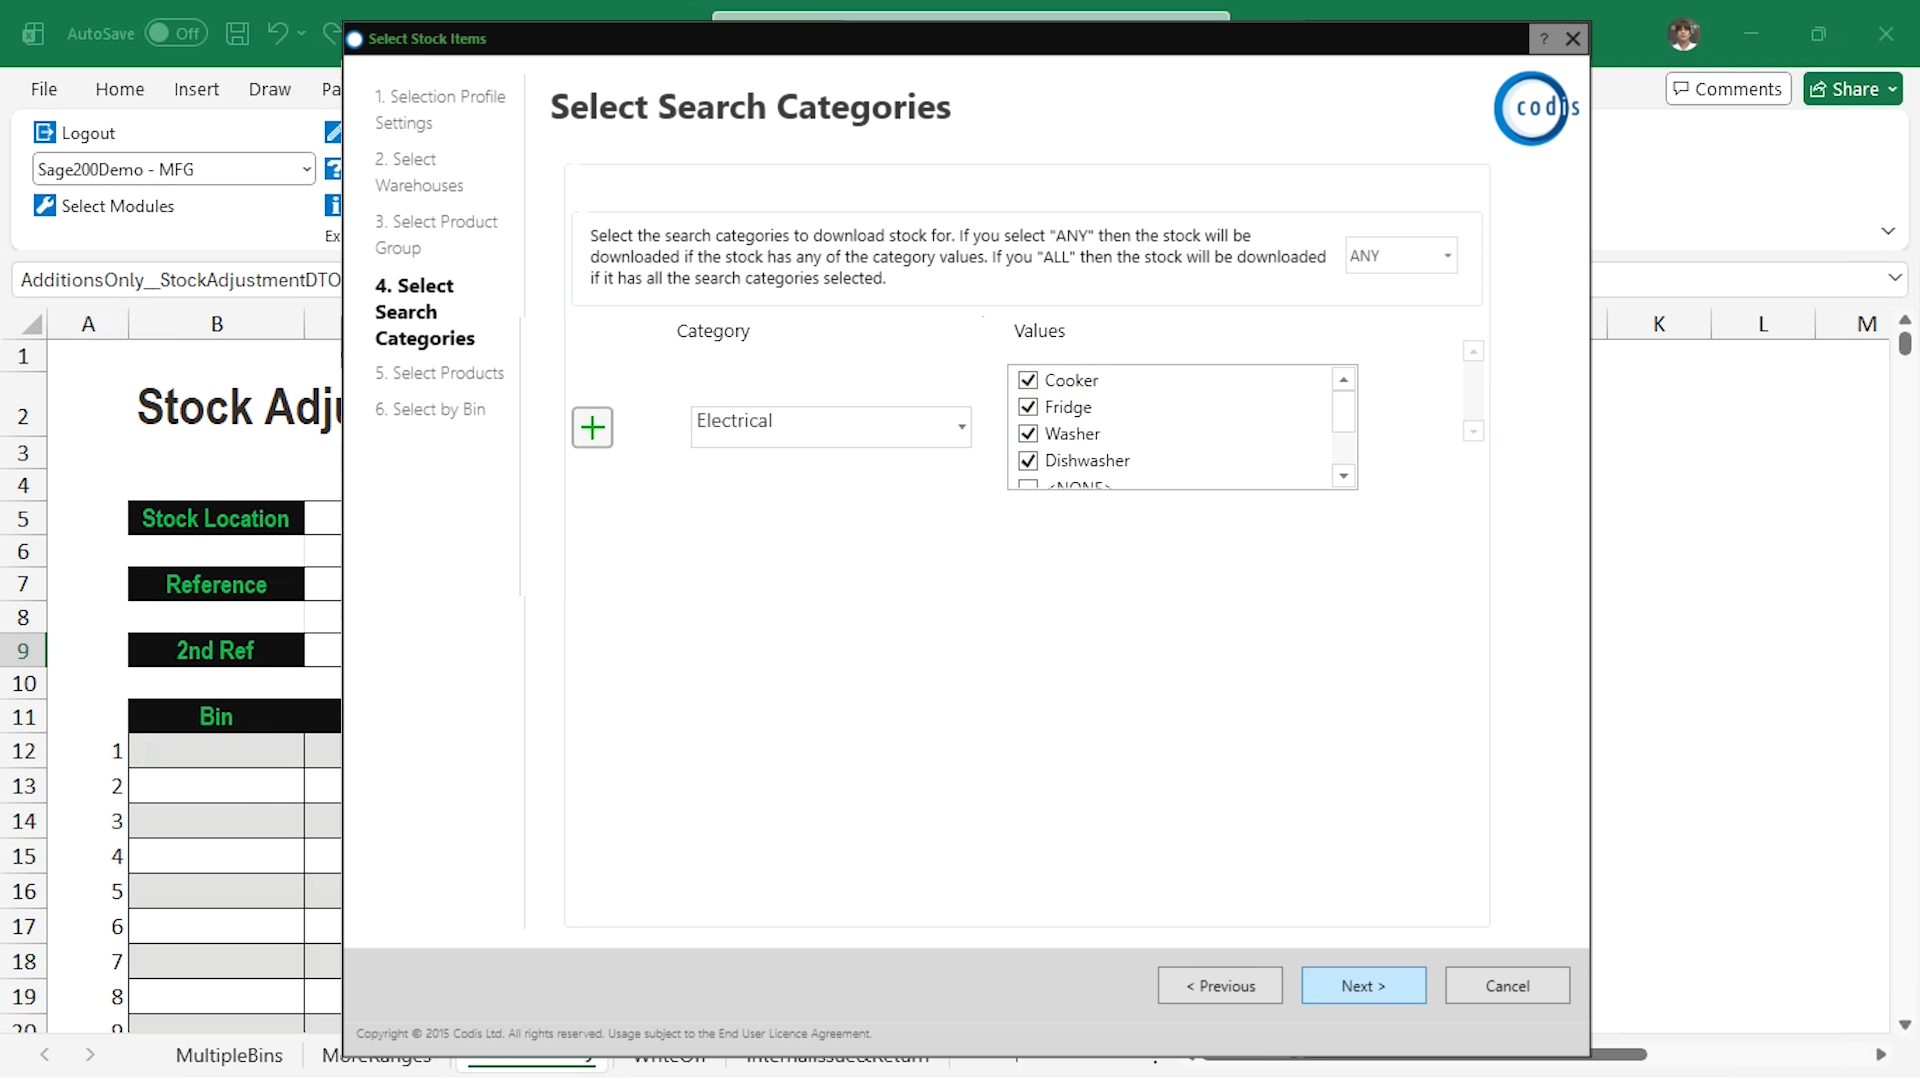Open the MultipleBins sheet tab
The width and height of the screenshot is (1920, 1080).
coord(228,1055)
